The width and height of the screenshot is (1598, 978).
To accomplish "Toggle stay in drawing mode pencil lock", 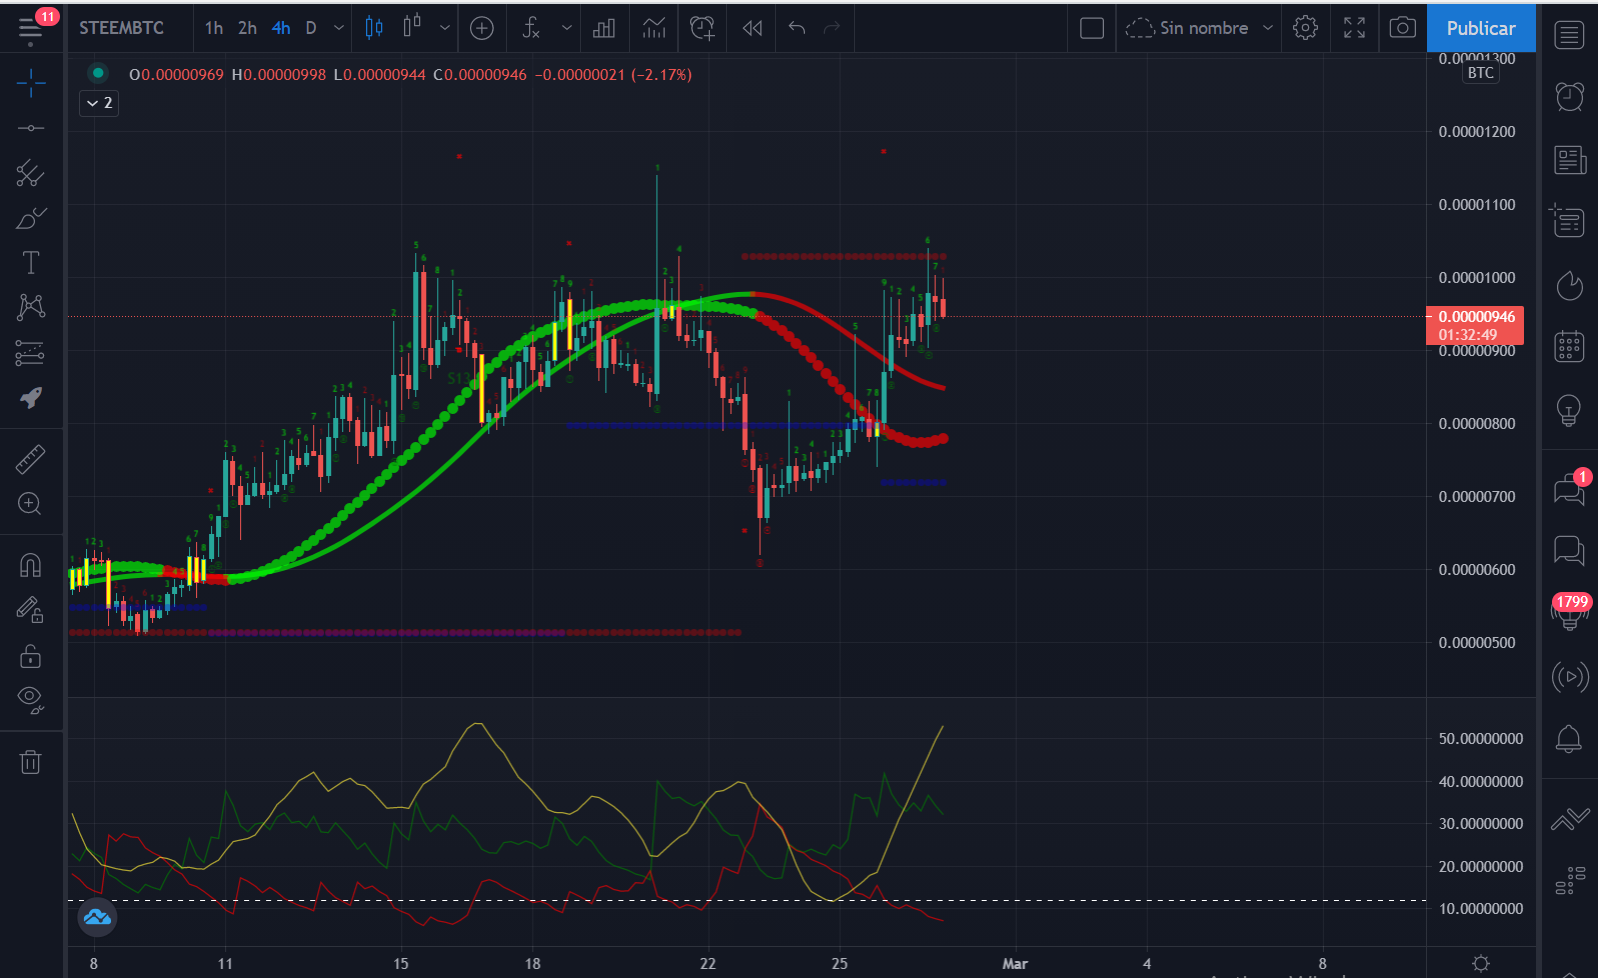I will point(31,610).
